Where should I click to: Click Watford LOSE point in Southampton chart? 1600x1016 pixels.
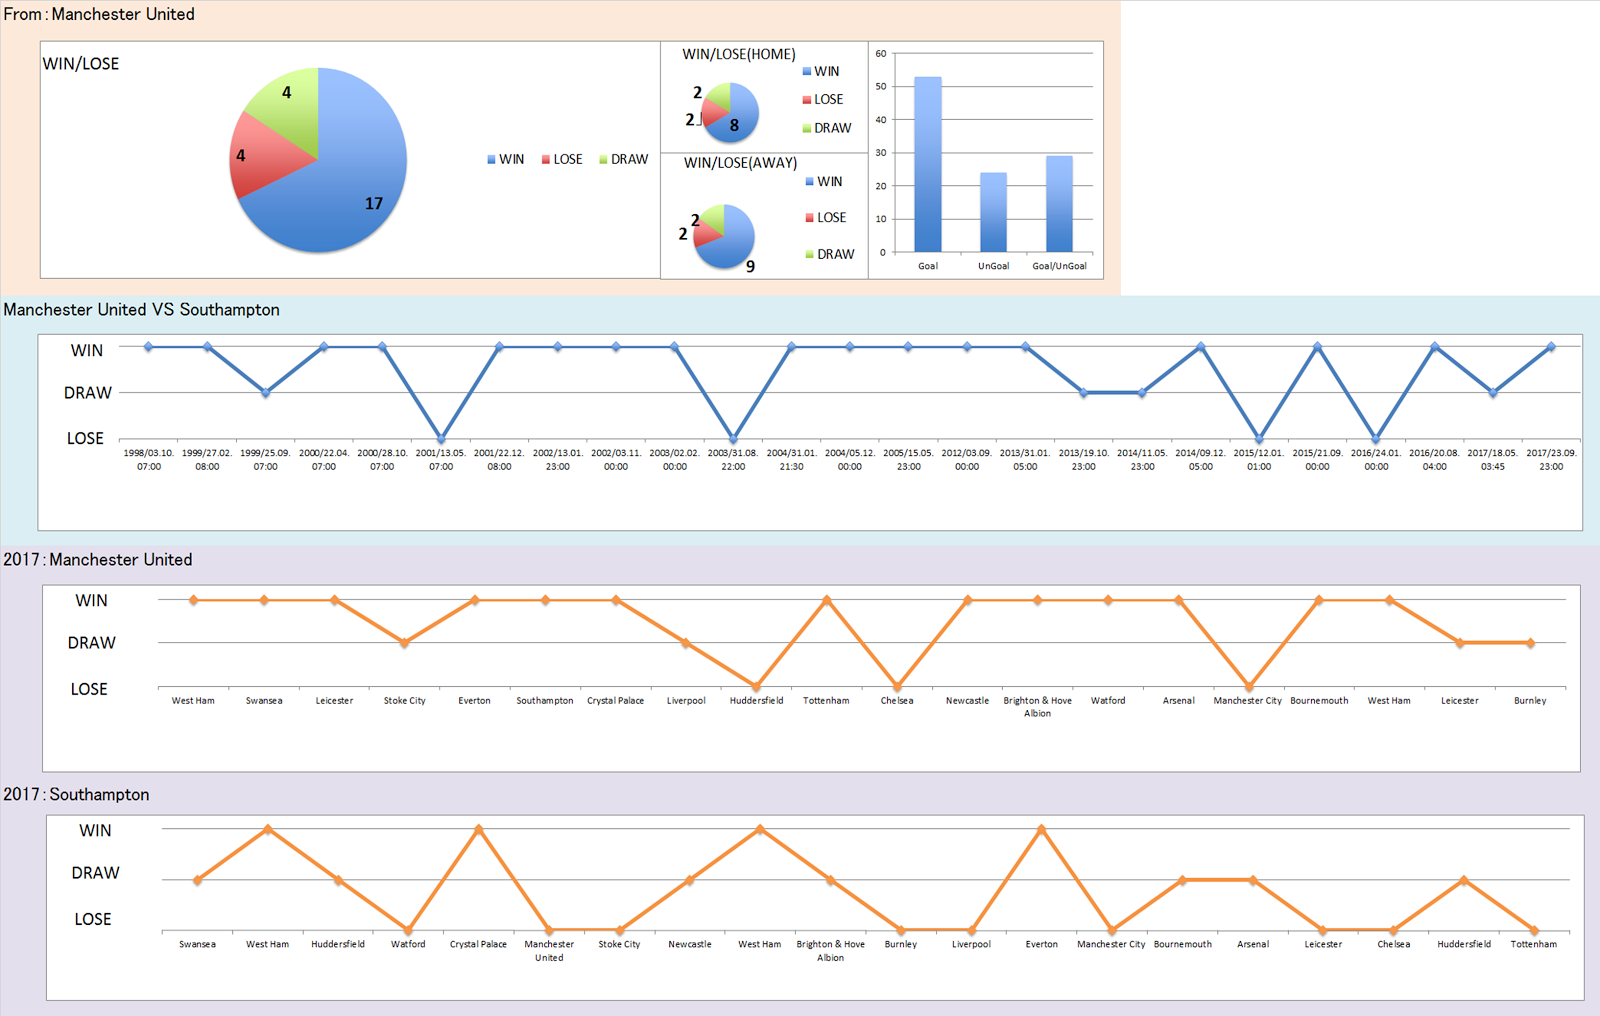point(408,930)
